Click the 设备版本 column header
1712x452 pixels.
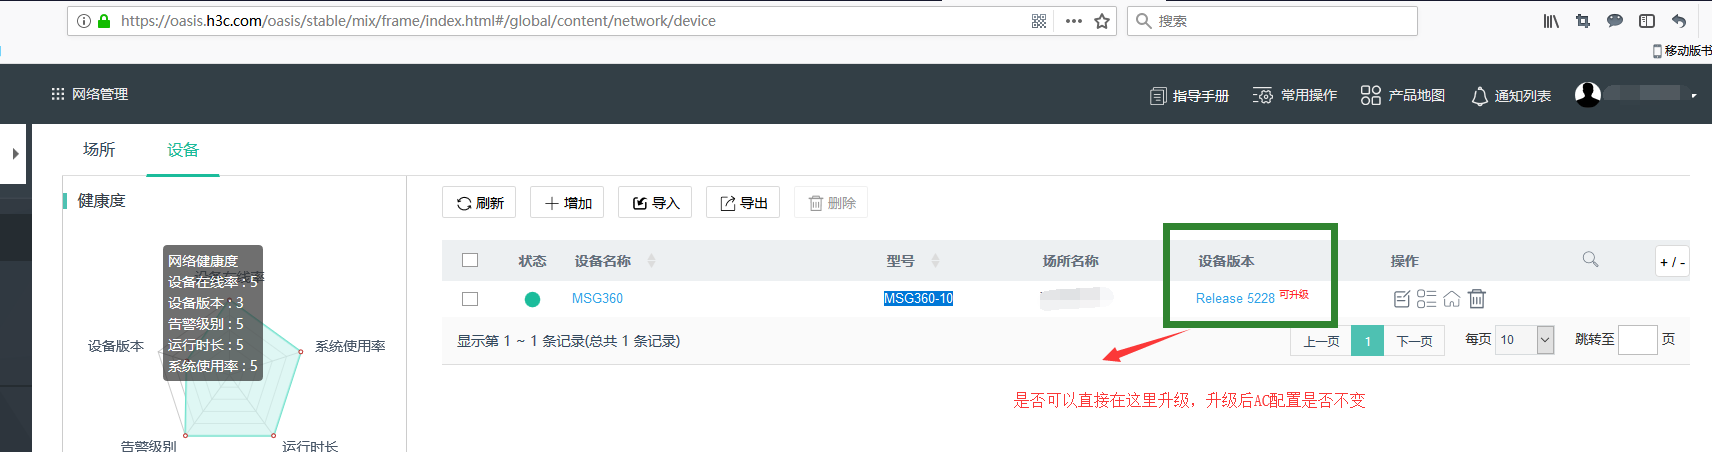[x=1226, y=261]
